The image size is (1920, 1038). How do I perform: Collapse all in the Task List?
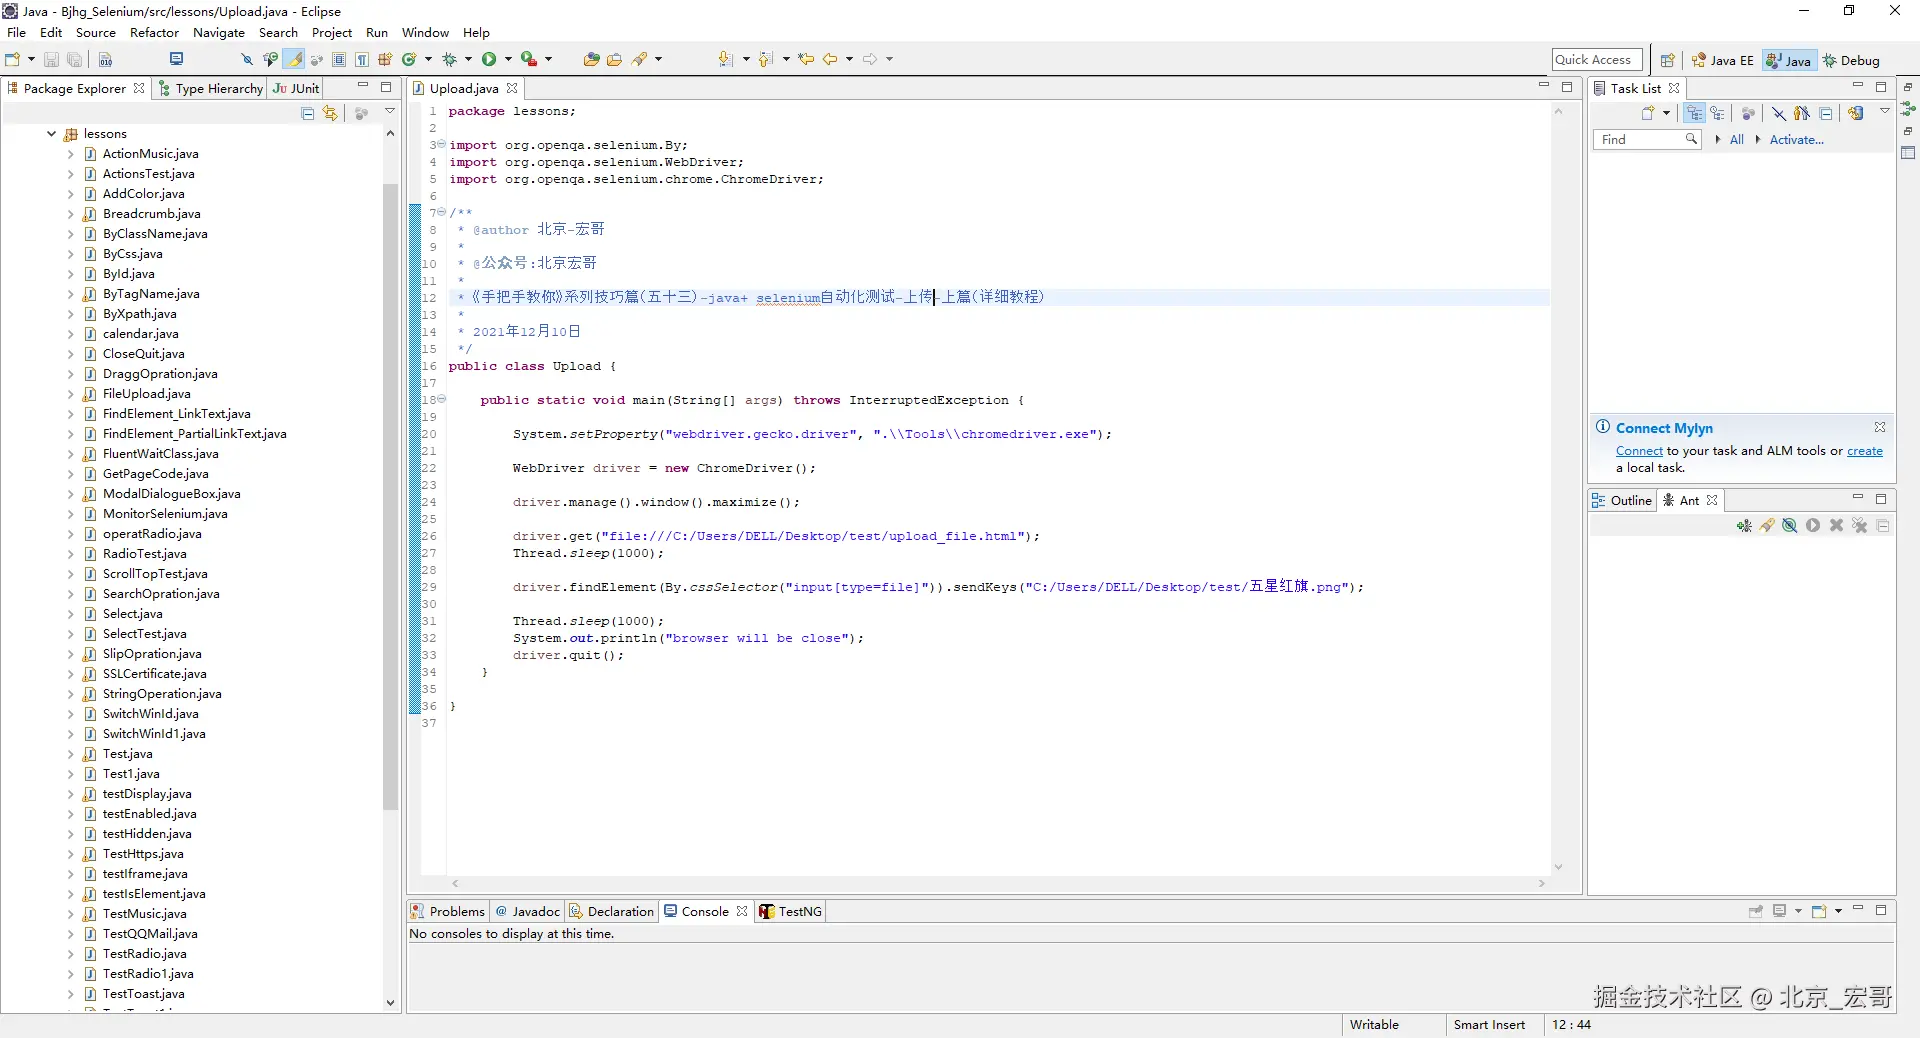1826,114
